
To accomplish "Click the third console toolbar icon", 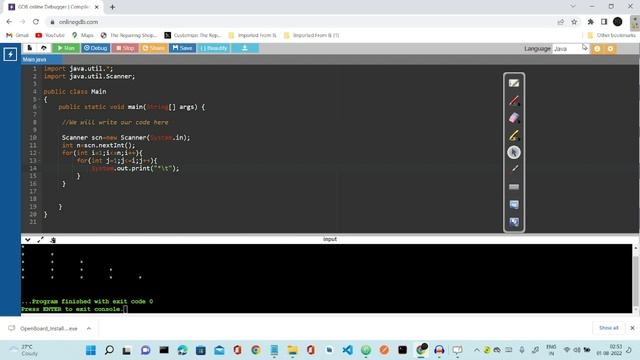I will 53,240.
